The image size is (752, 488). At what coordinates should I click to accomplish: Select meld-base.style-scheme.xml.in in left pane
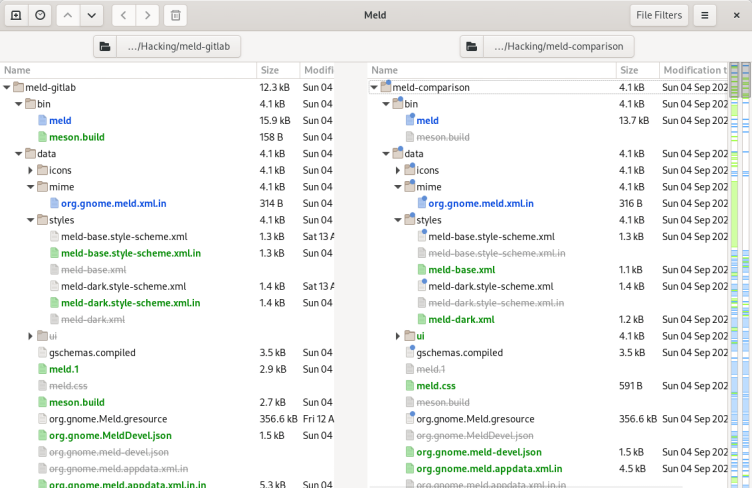(130, 253)
